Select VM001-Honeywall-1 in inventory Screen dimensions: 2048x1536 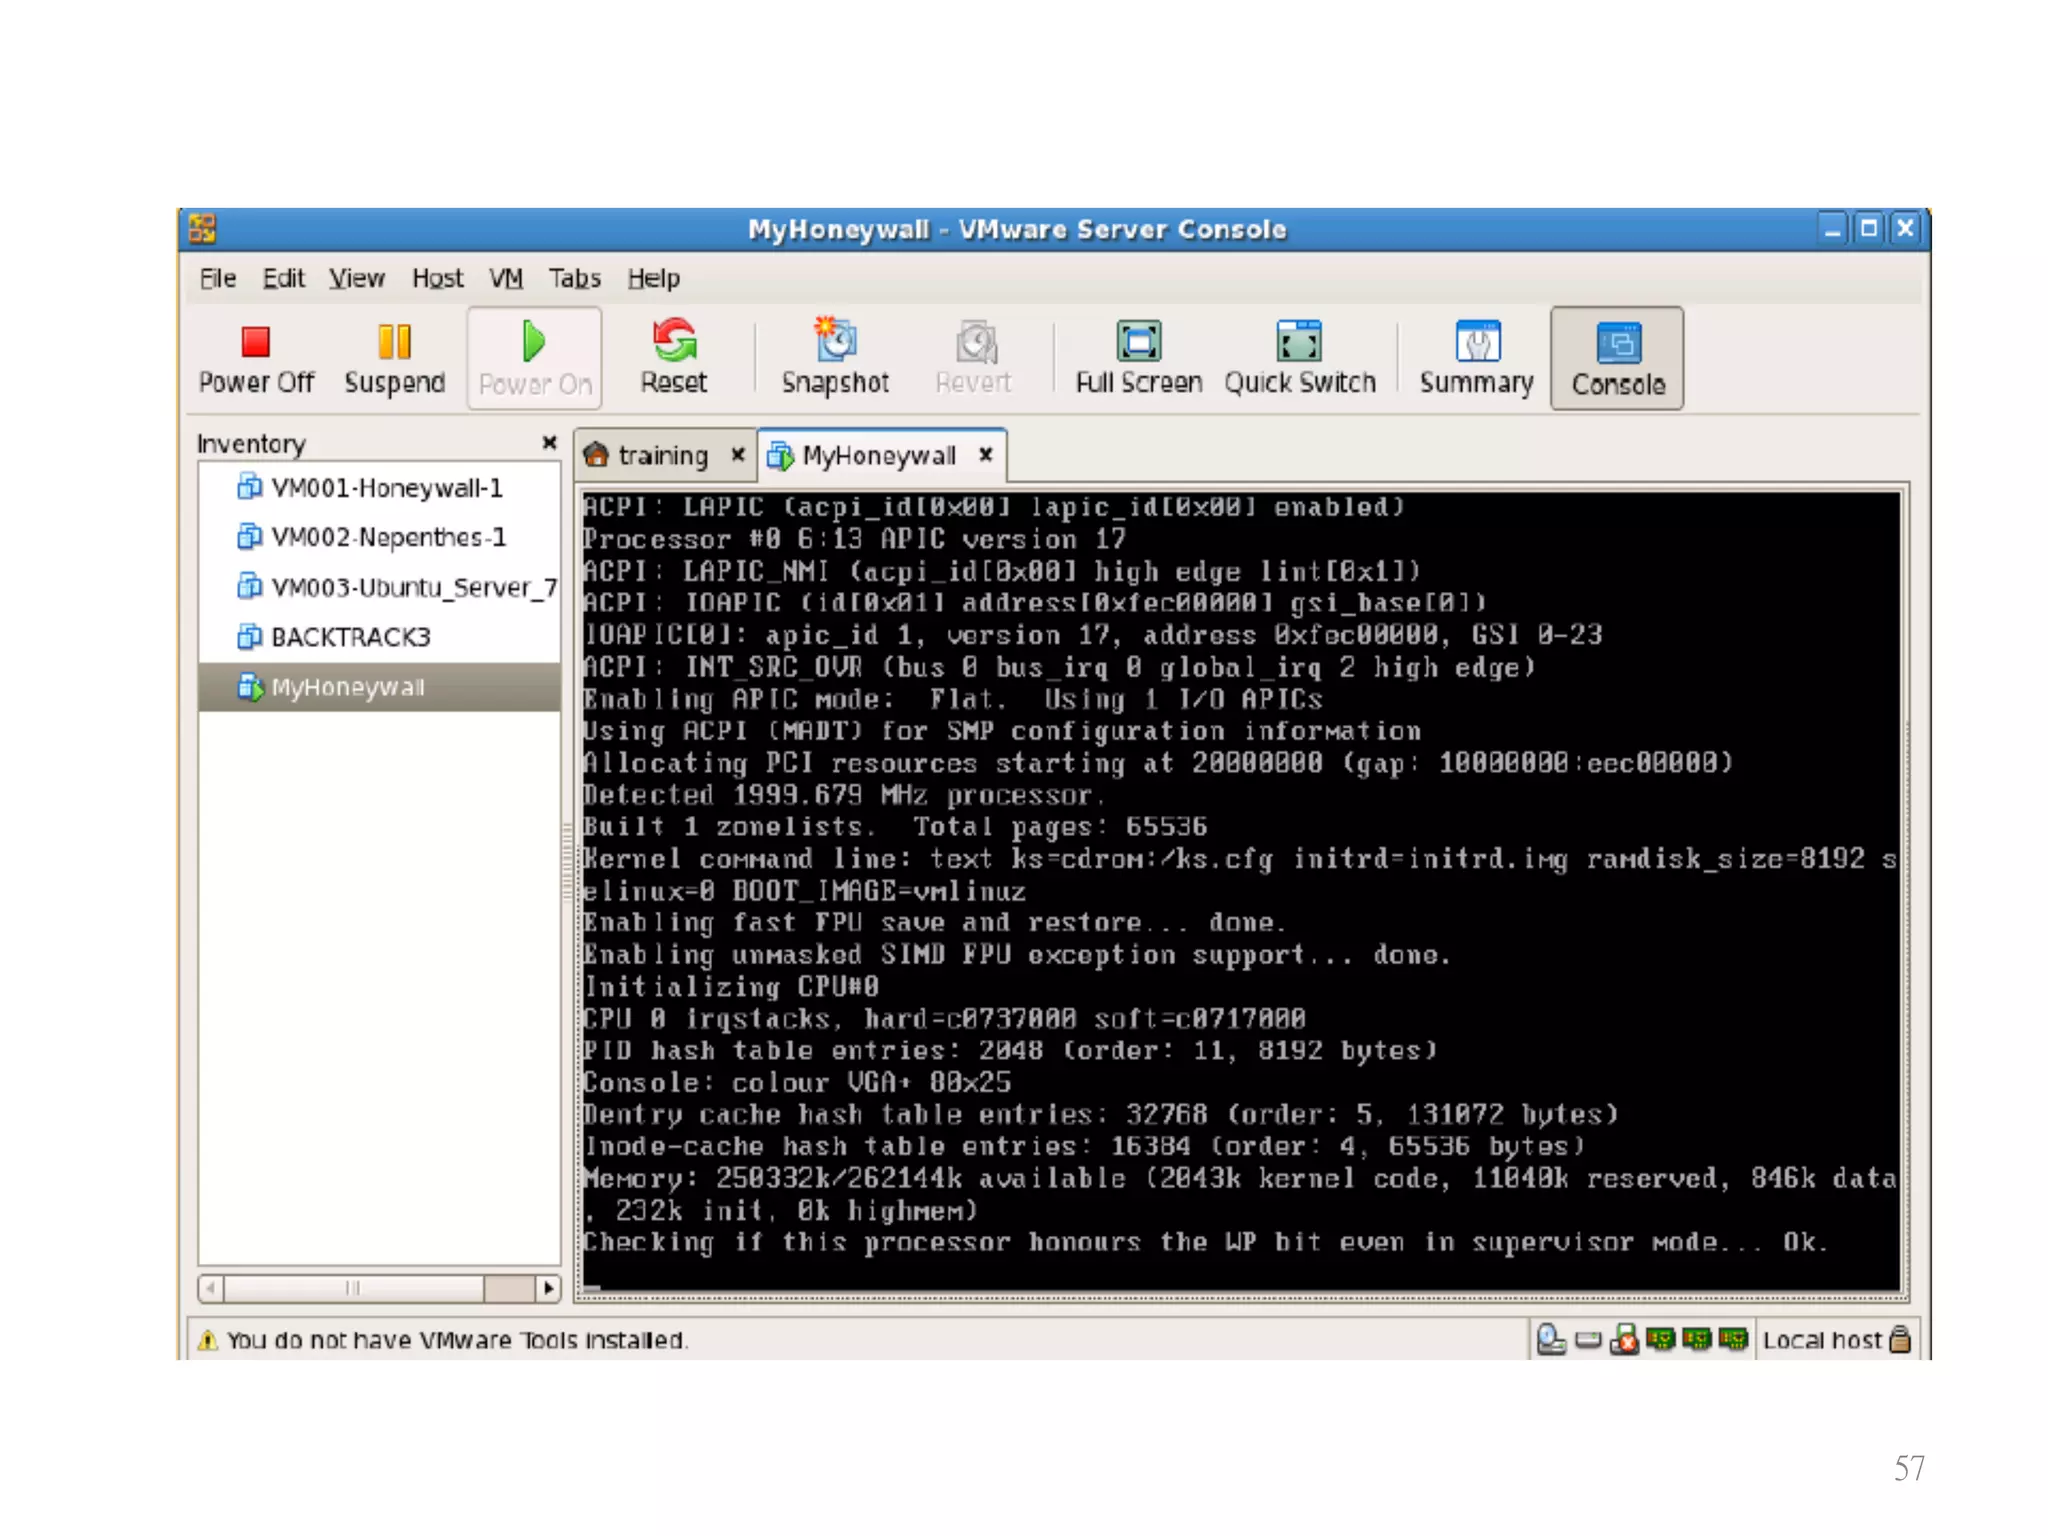pyautogui.click(x=385, y=488)
